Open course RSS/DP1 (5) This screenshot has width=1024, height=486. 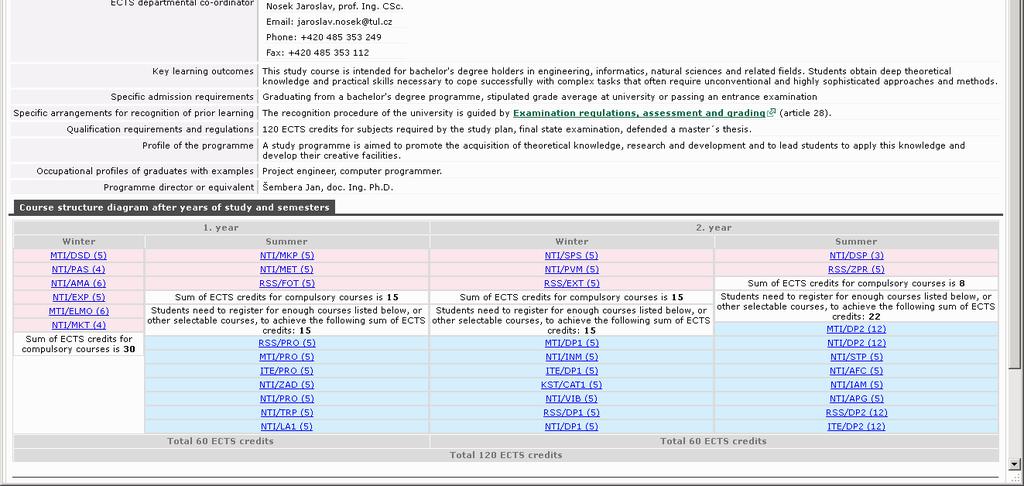tap(571, 412)
